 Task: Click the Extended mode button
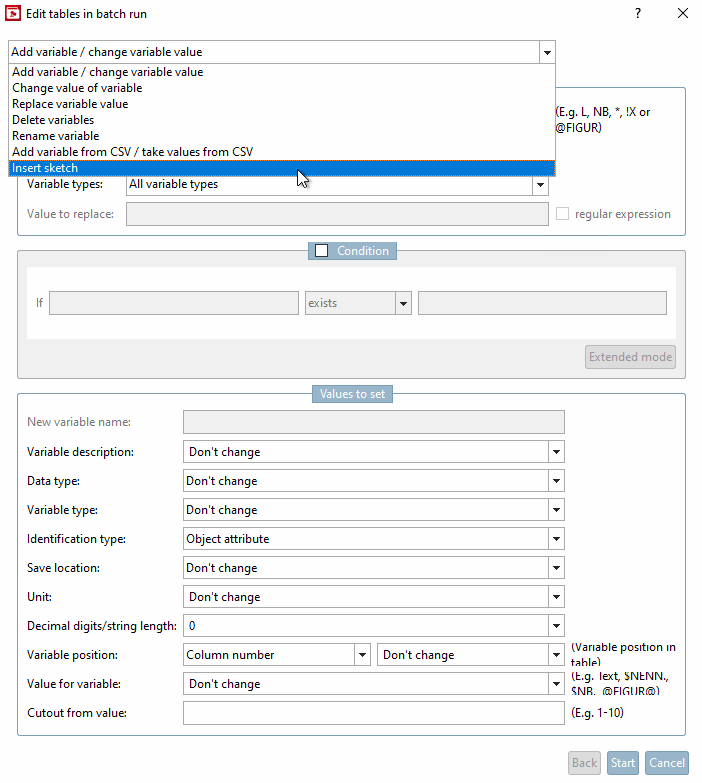(630, 357)
